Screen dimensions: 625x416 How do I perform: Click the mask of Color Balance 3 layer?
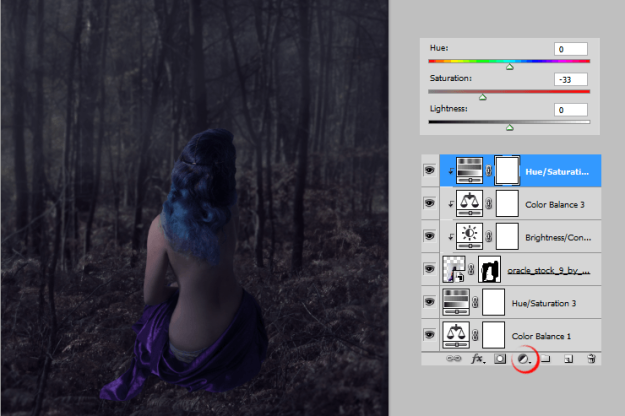point(507,204)
